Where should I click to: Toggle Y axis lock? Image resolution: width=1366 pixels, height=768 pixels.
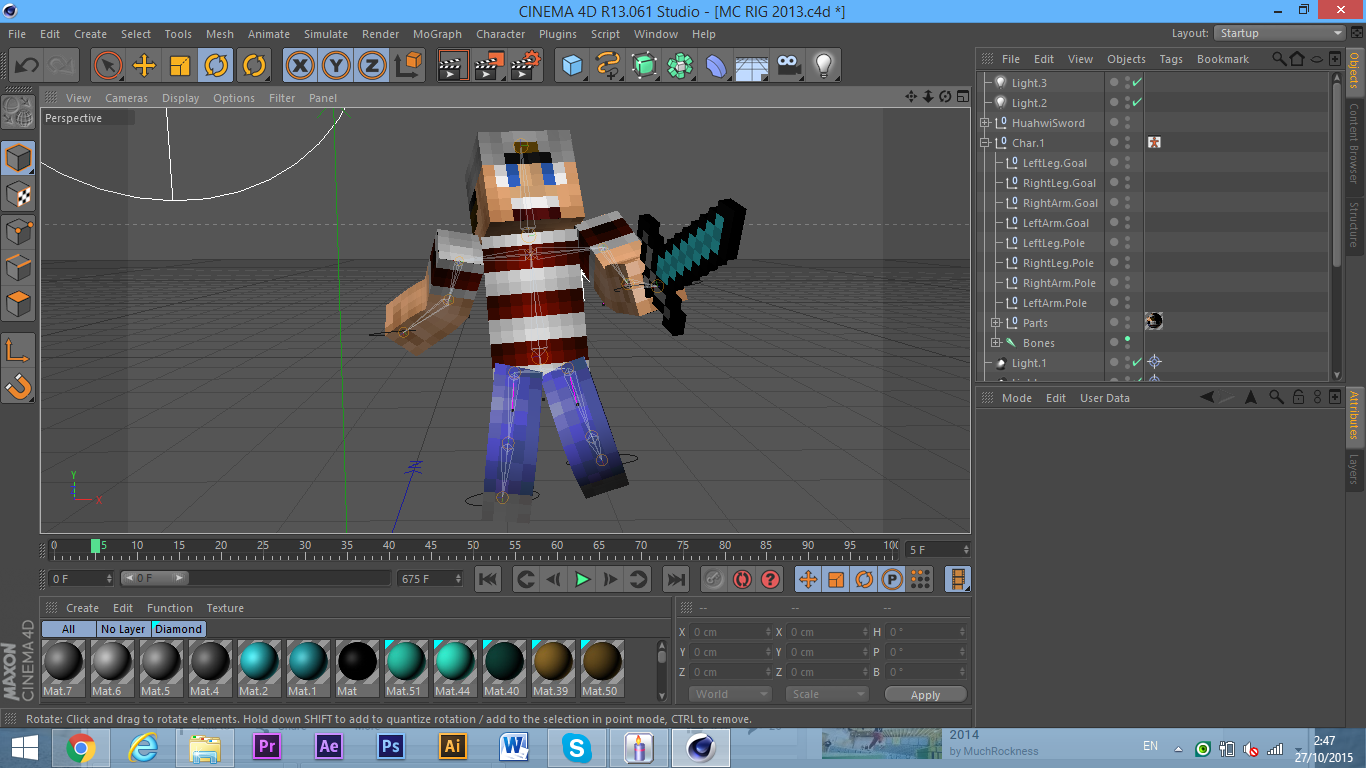pos(336,66)
